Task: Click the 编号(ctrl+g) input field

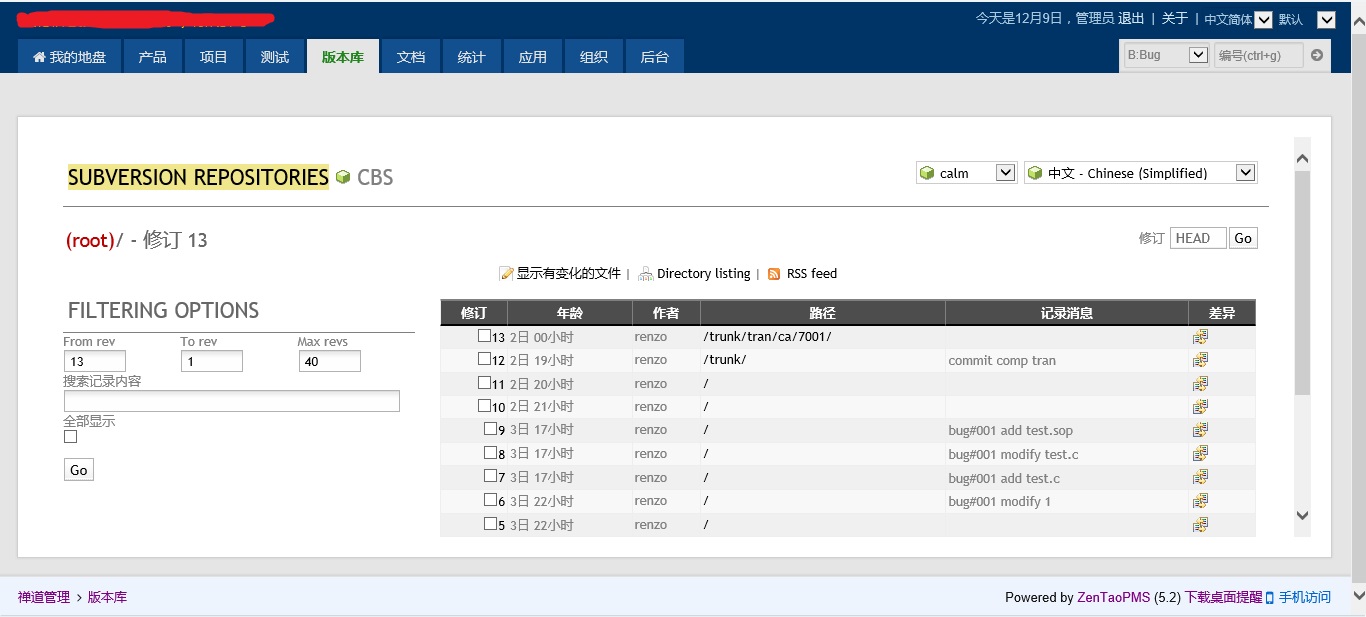Action: (x=1258, y=55)
